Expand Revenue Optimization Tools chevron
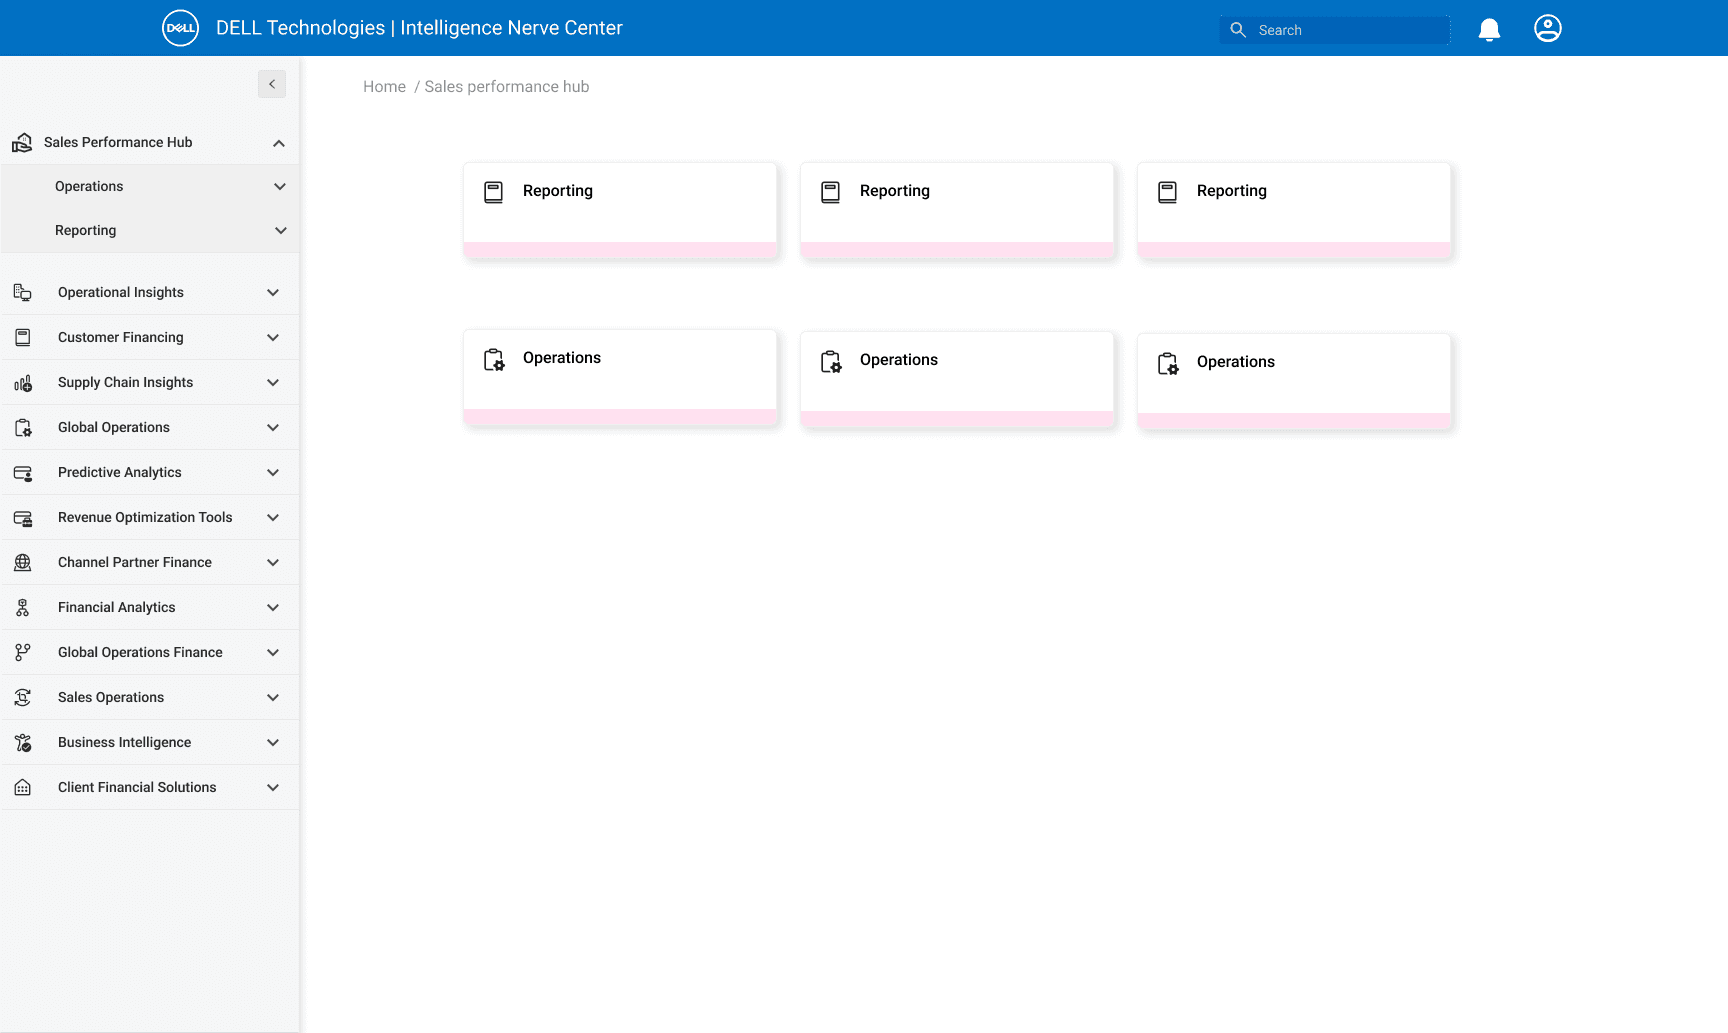Image resolution: width=1728 pixels, height=1033 pixels. coord(273,517)
